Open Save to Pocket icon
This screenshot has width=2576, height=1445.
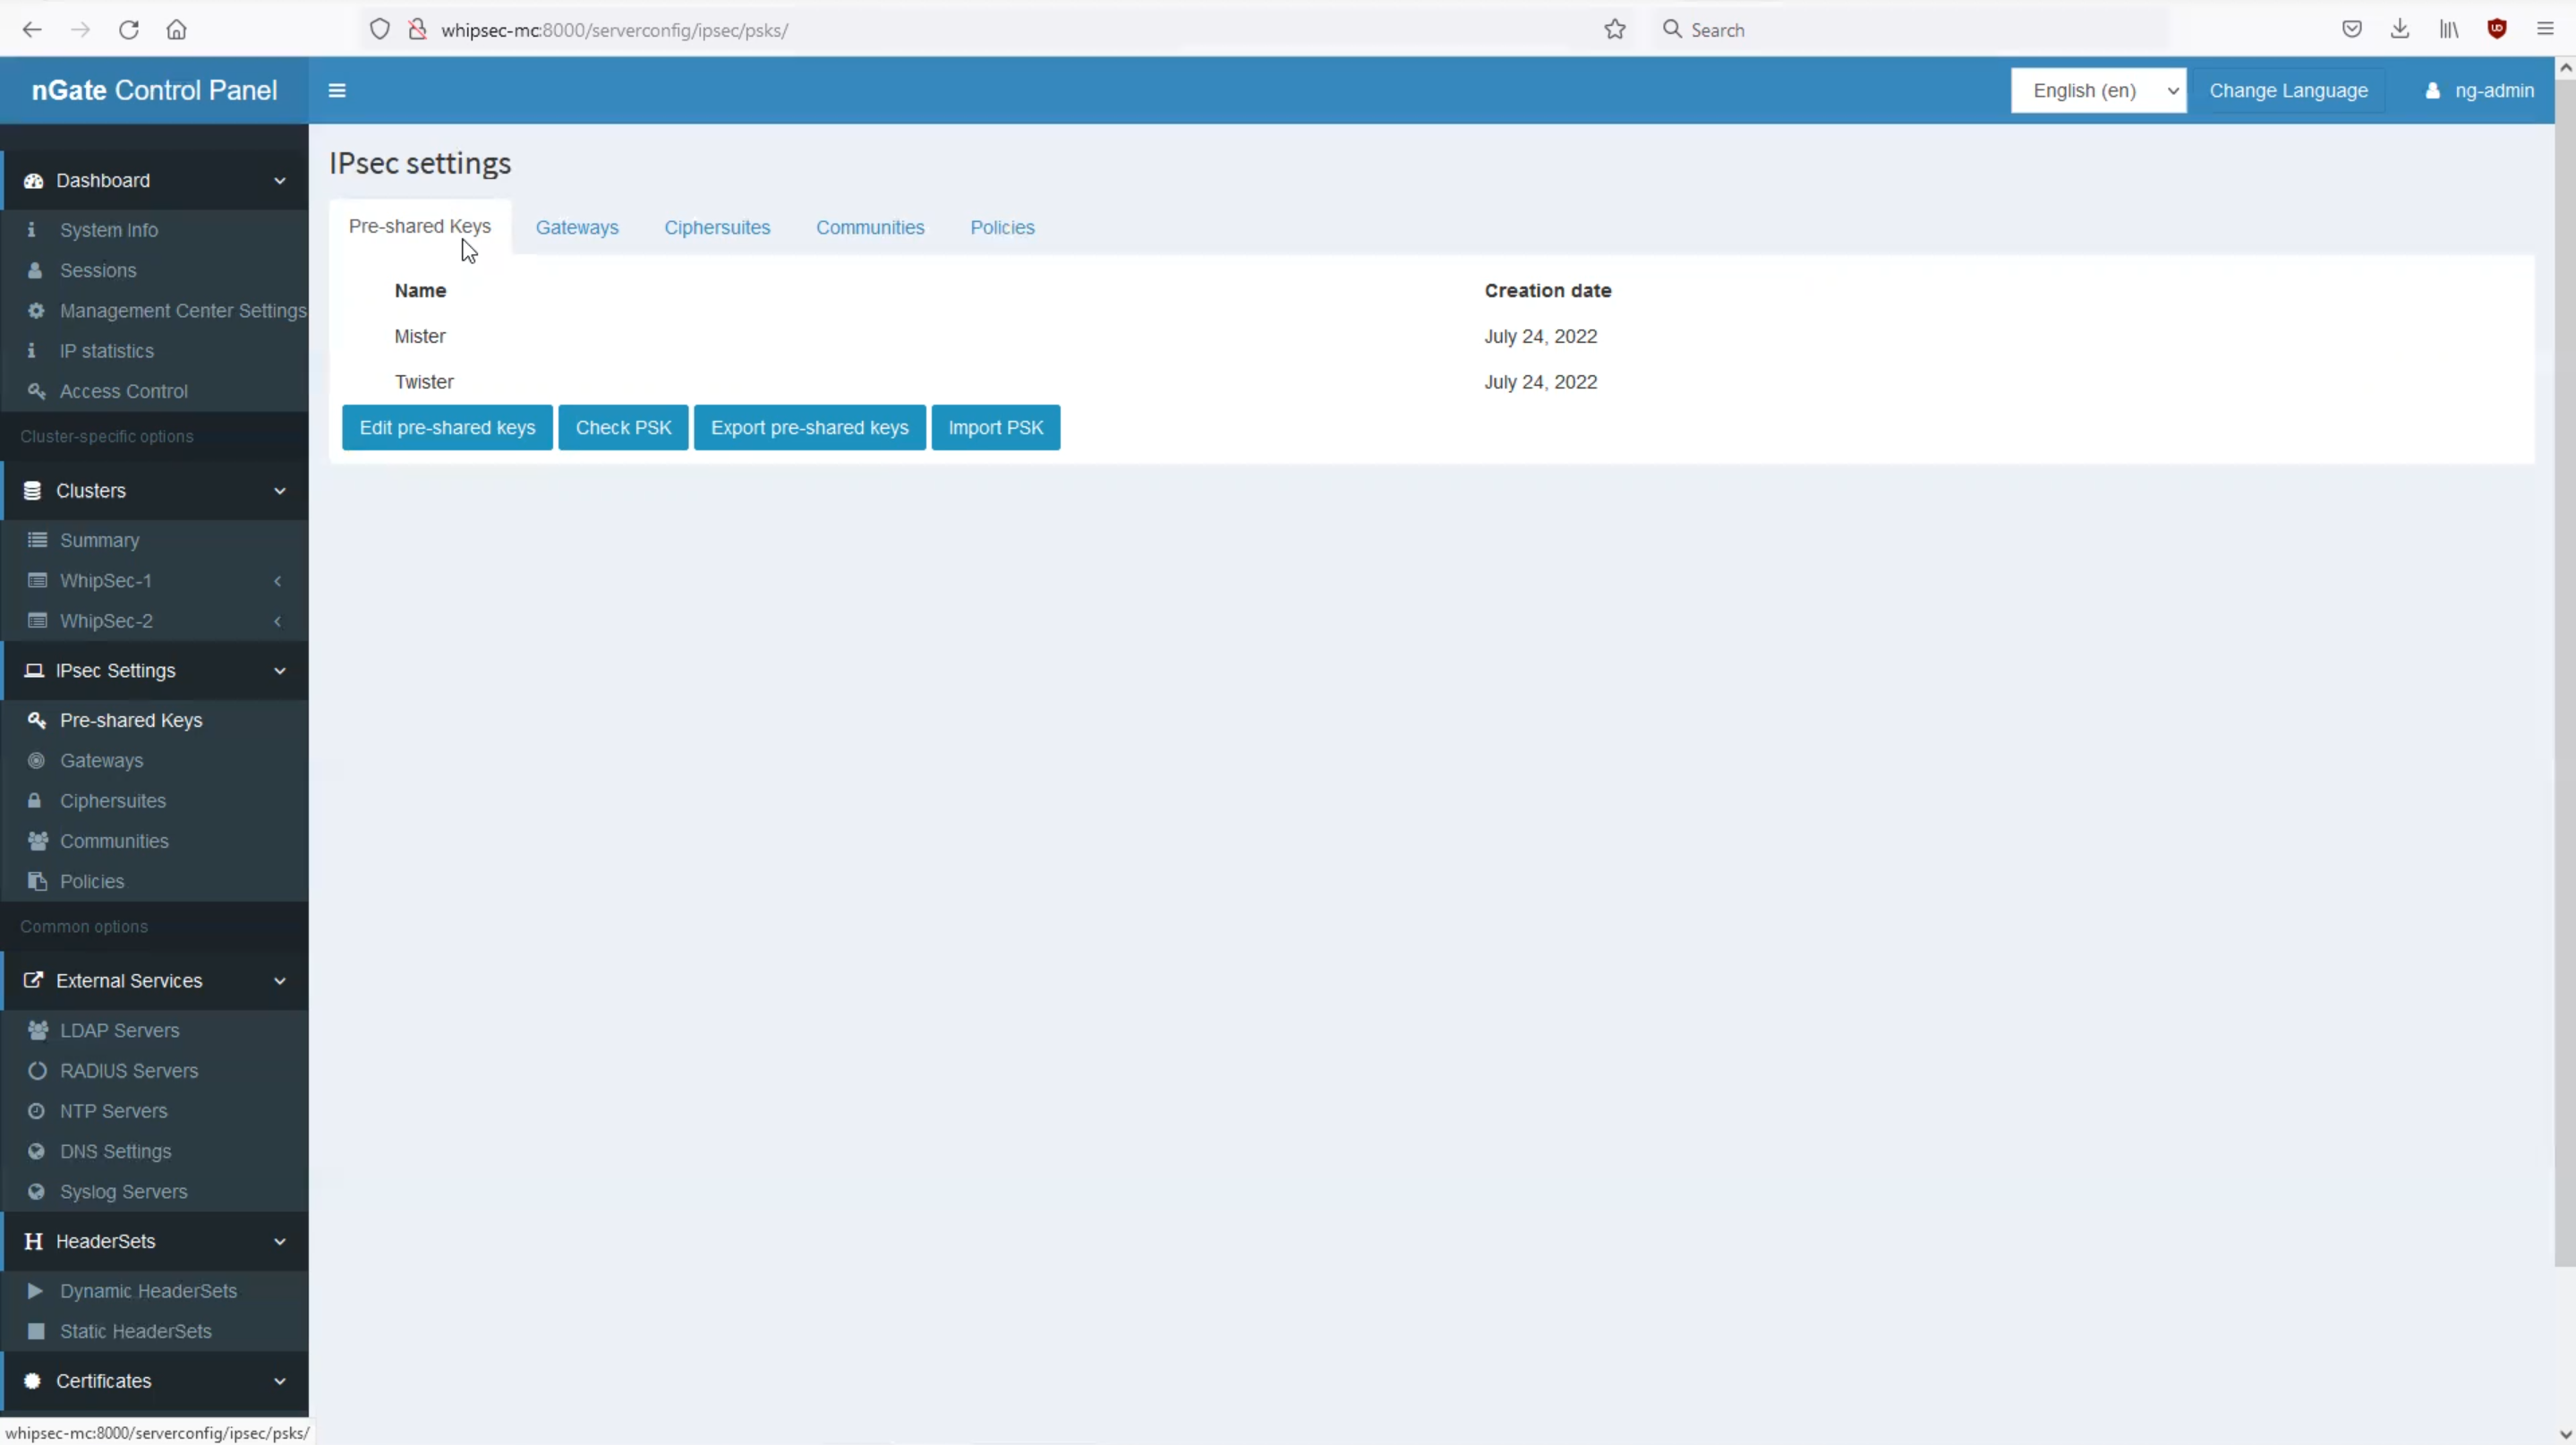[x=2351, y=29]
